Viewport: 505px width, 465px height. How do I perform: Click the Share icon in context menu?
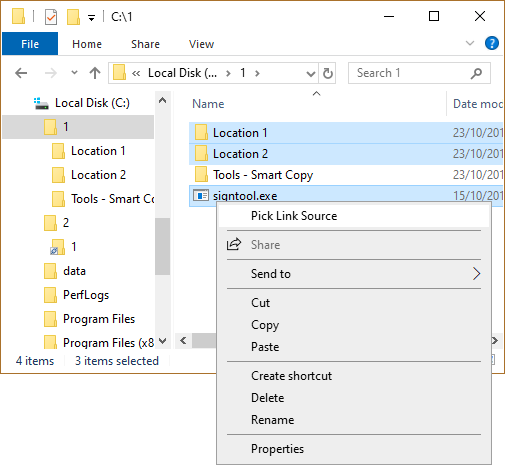(x=234, y=244)
